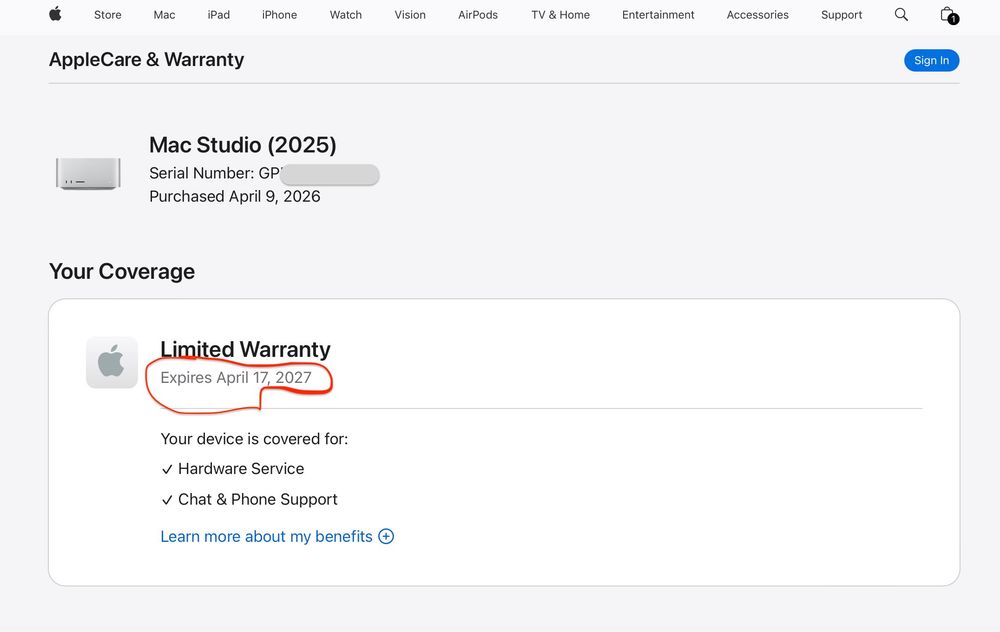The image size is (1000, 632).
Task: Open the AirPods menu item
Action: pos(478,15)
